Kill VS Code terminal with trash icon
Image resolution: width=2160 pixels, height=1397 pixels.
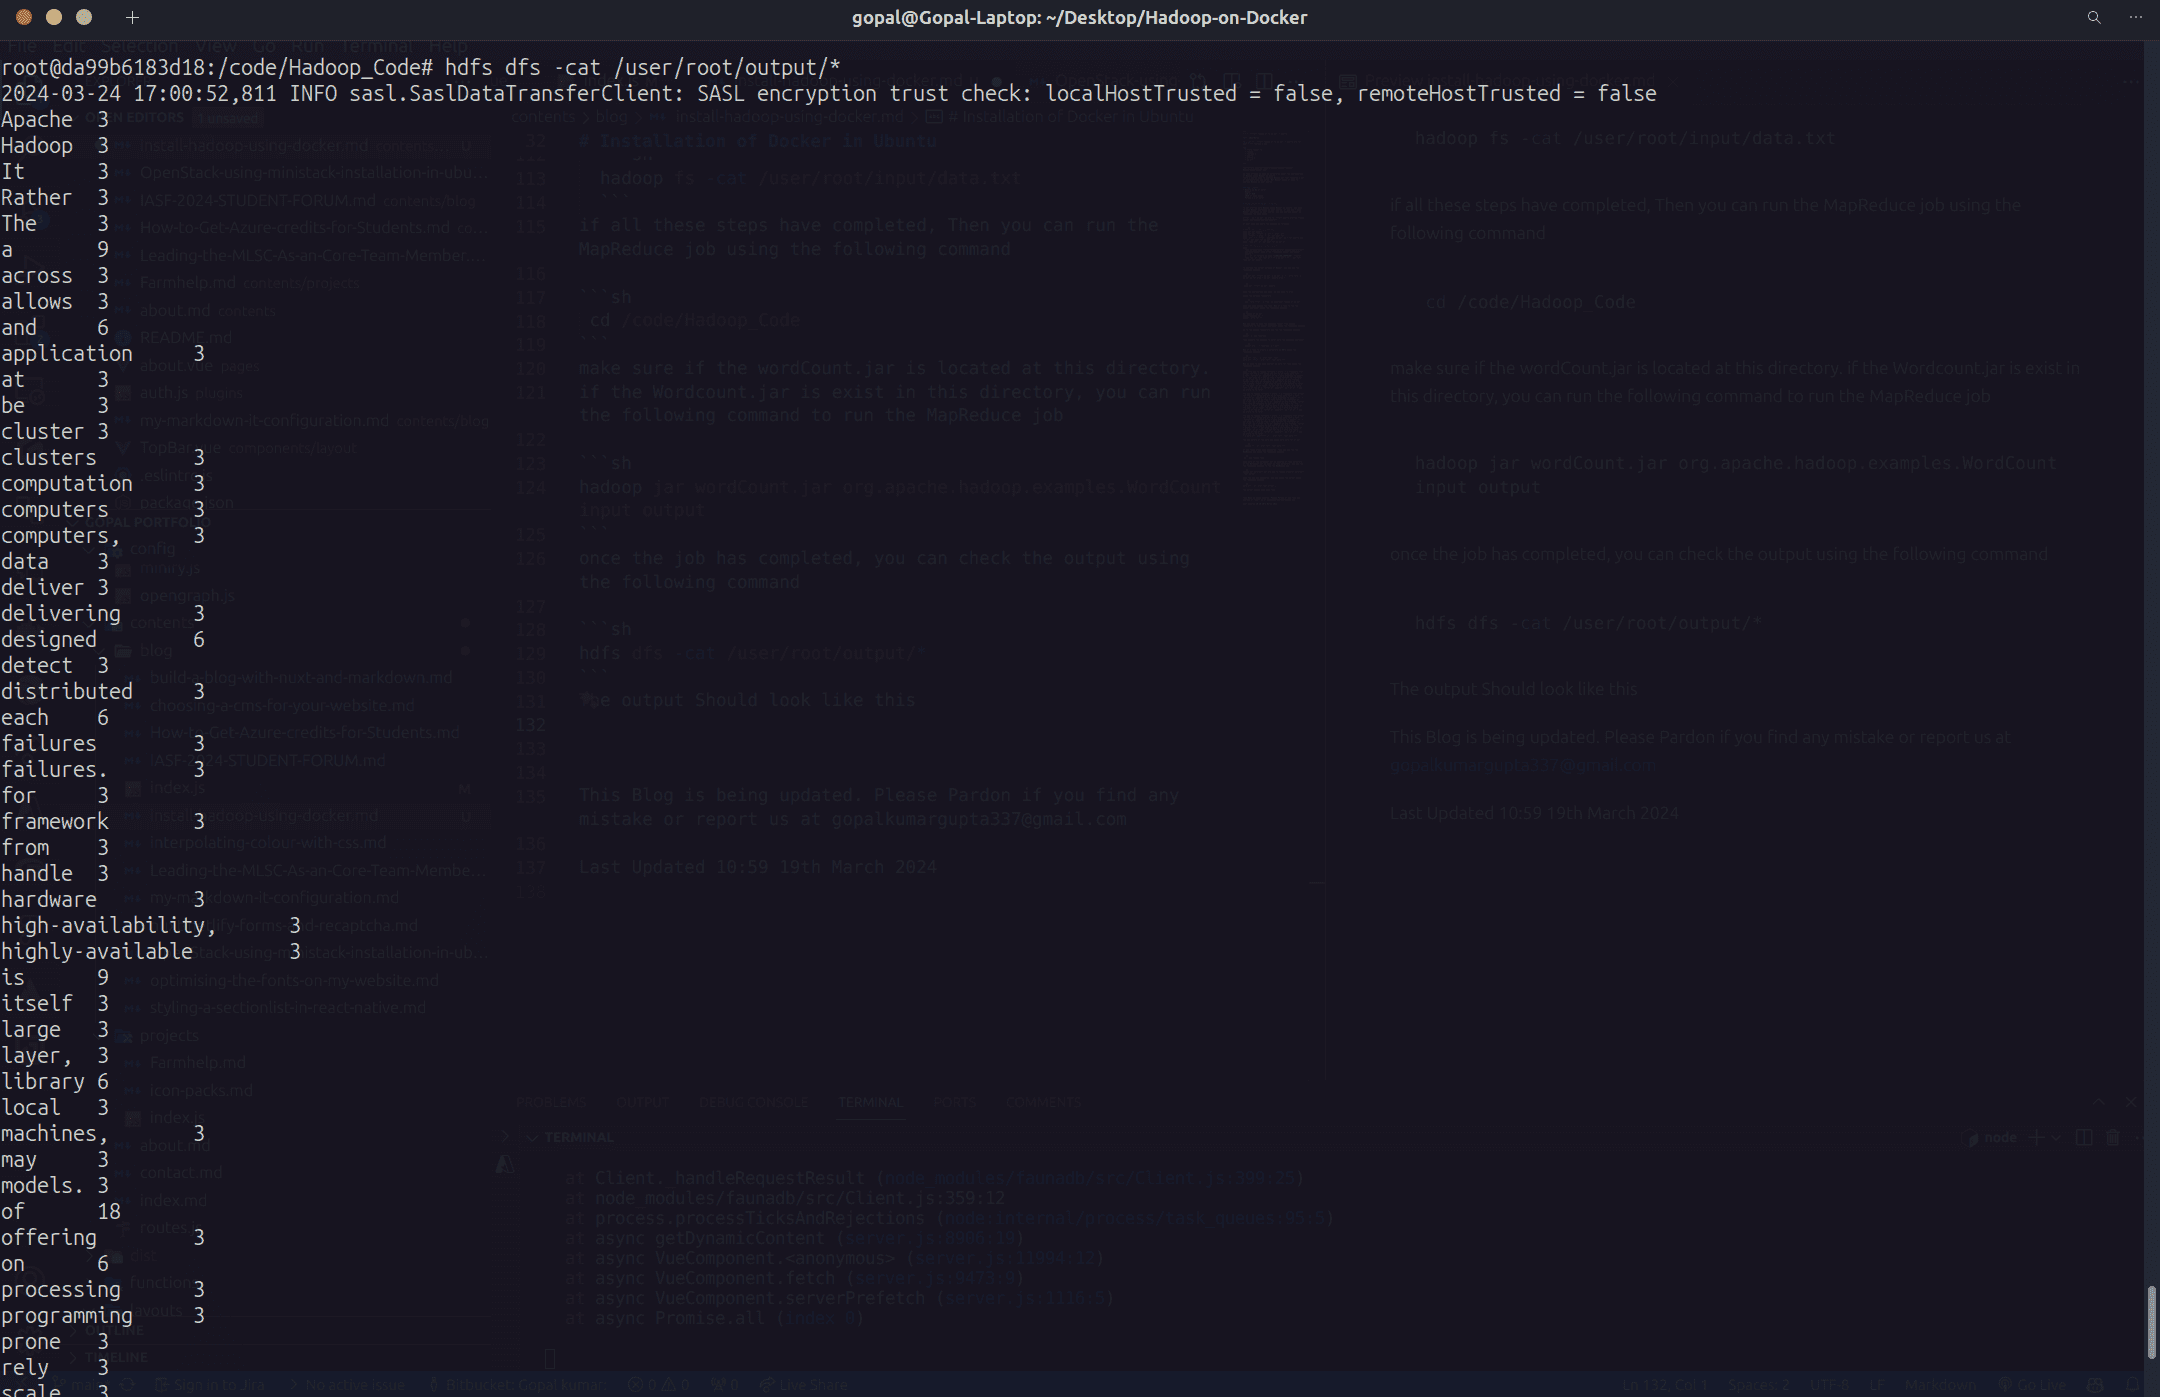point(2112,1138)
